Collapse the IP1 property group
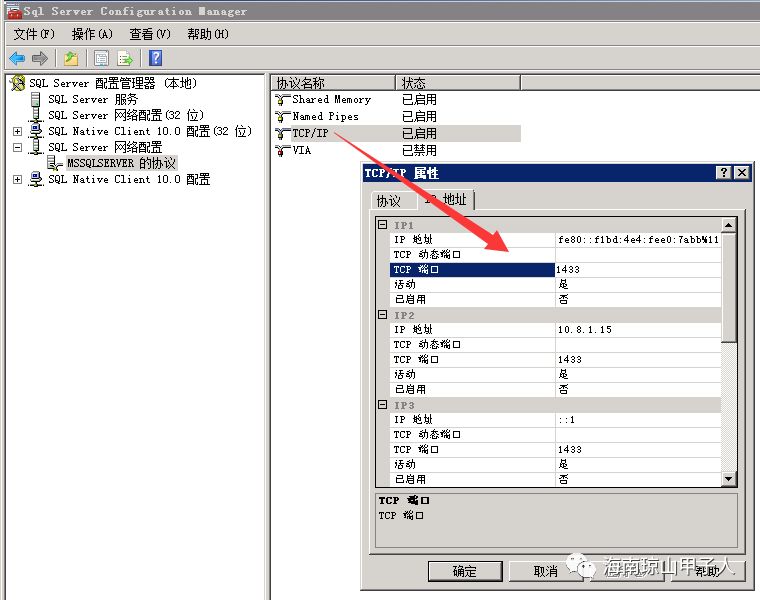This screenshot has width=760, height=600. (x=382, y=225)
